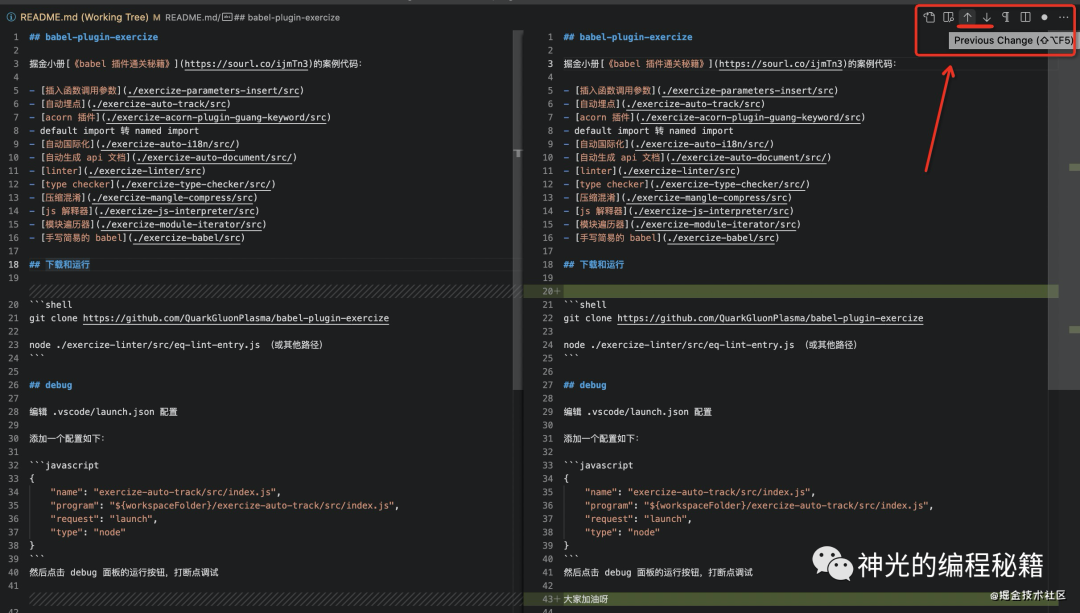Toggle whitespace trimming pilcrow icon

pos(1006,17)
